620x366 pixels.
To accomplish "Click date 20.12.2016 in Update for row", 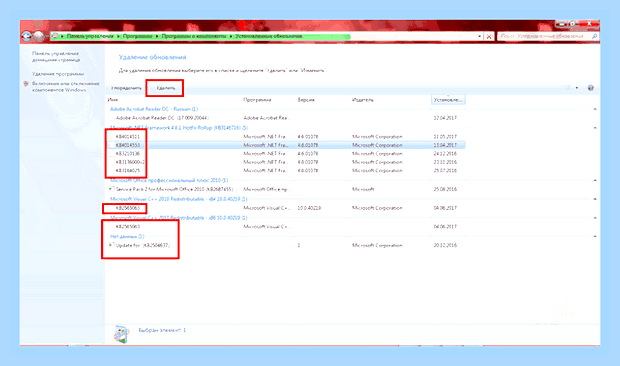I will coord(445,245).
